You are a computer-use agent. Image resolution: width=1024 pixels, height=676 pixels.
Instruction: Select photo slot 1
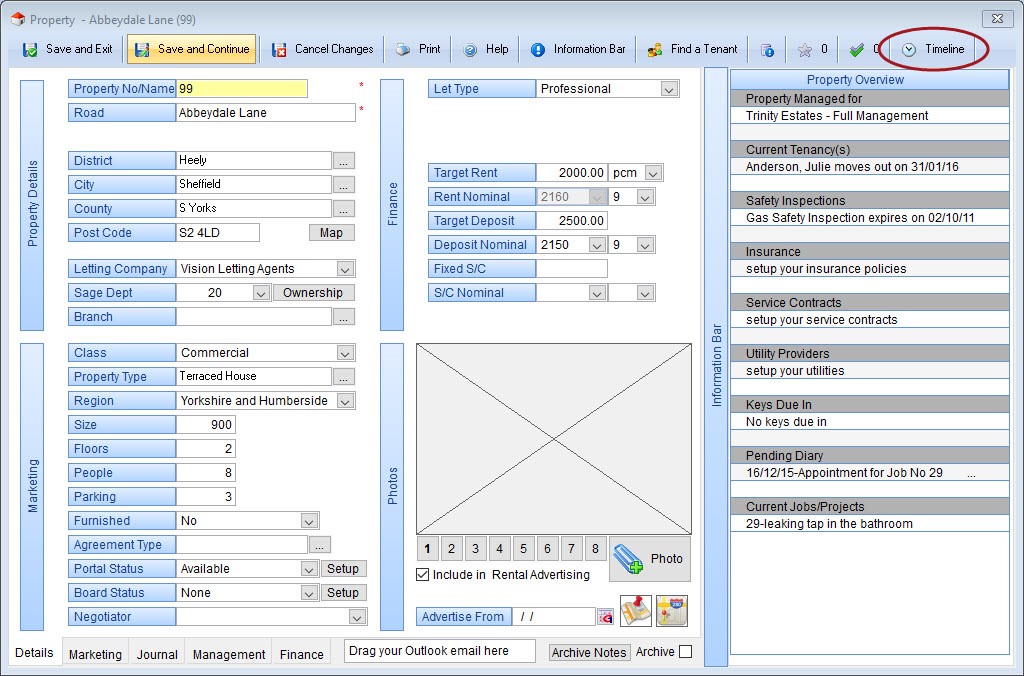(427, 549)
